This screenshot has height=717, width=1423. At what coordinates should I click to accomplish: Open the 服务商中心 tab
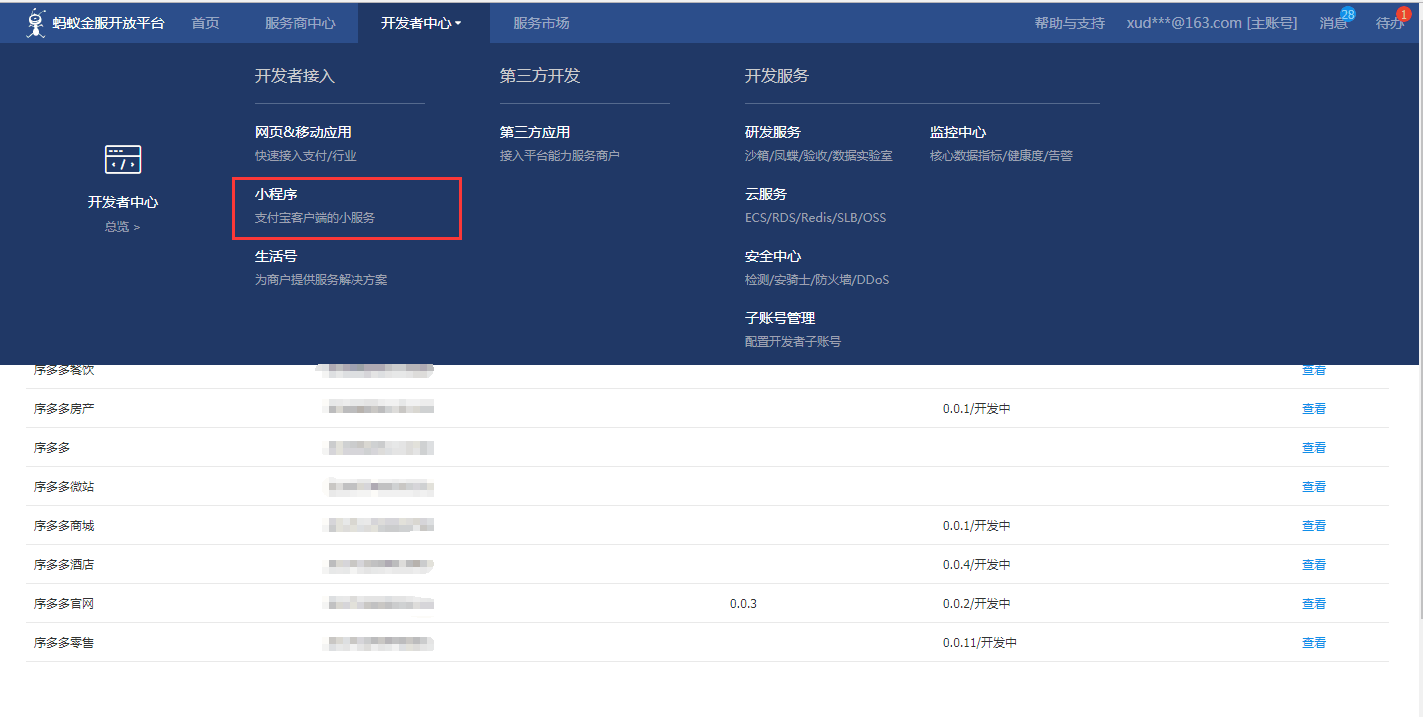pos(300,23)
